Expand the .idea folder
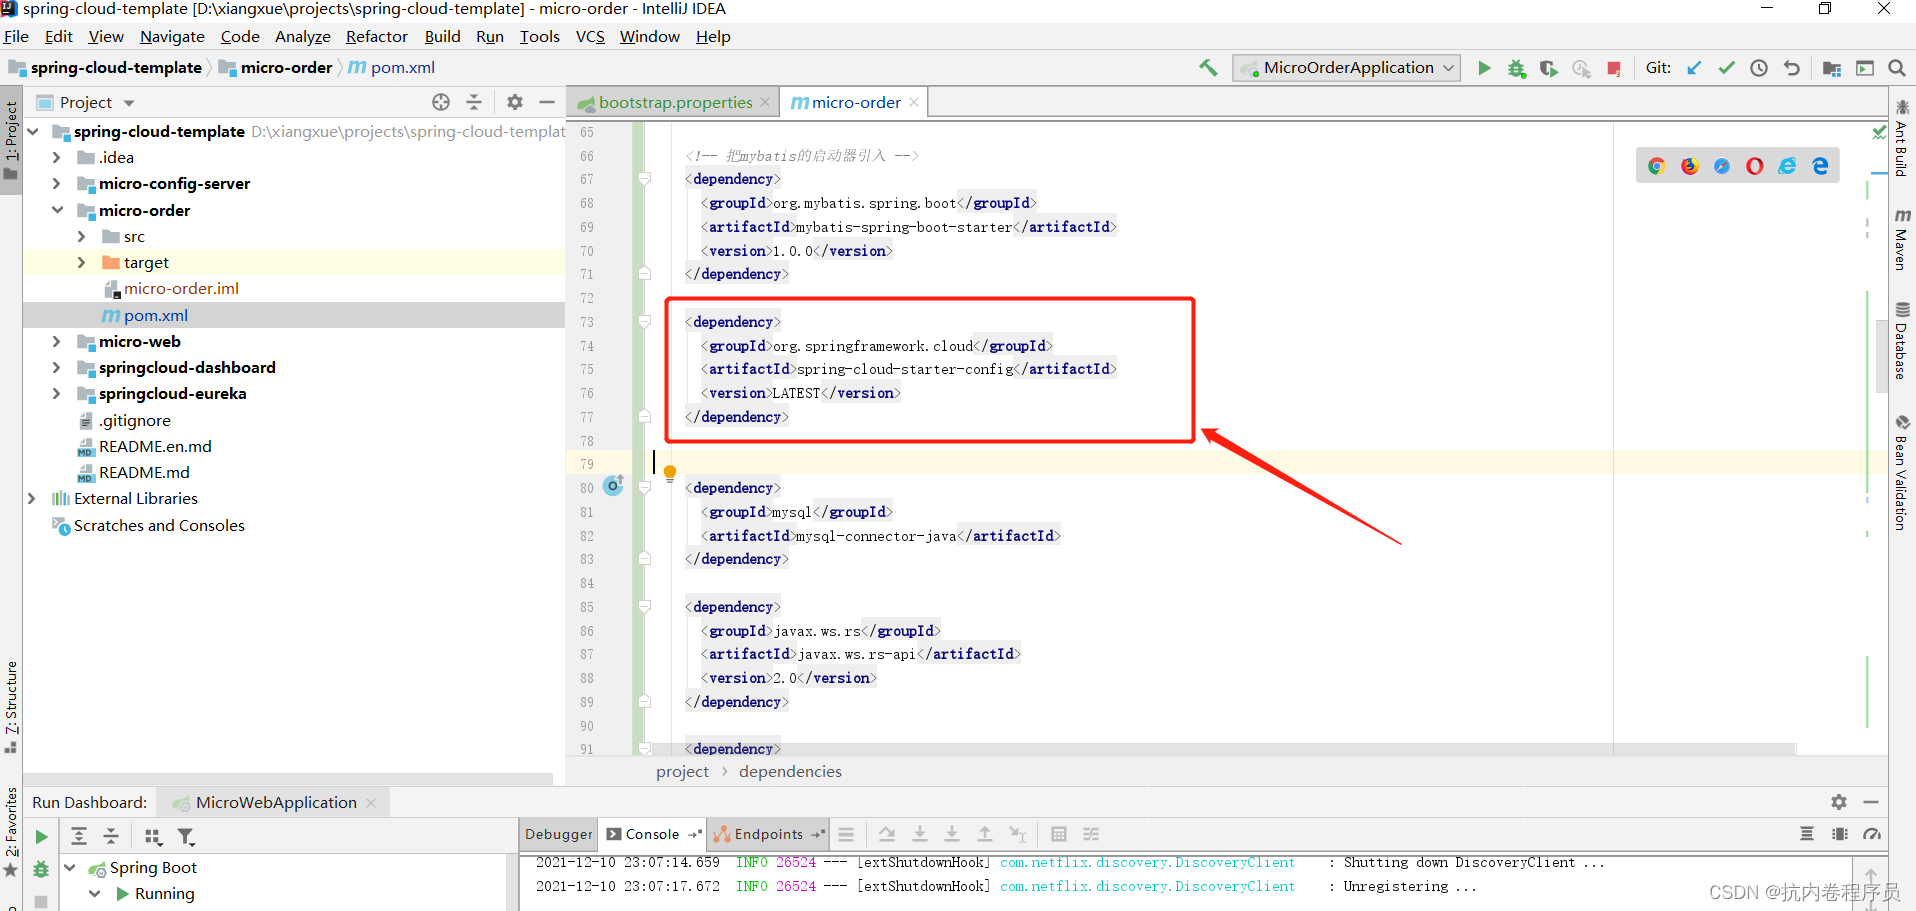Viewport: 1916px width, 911px height. click(x=57, y=157)
